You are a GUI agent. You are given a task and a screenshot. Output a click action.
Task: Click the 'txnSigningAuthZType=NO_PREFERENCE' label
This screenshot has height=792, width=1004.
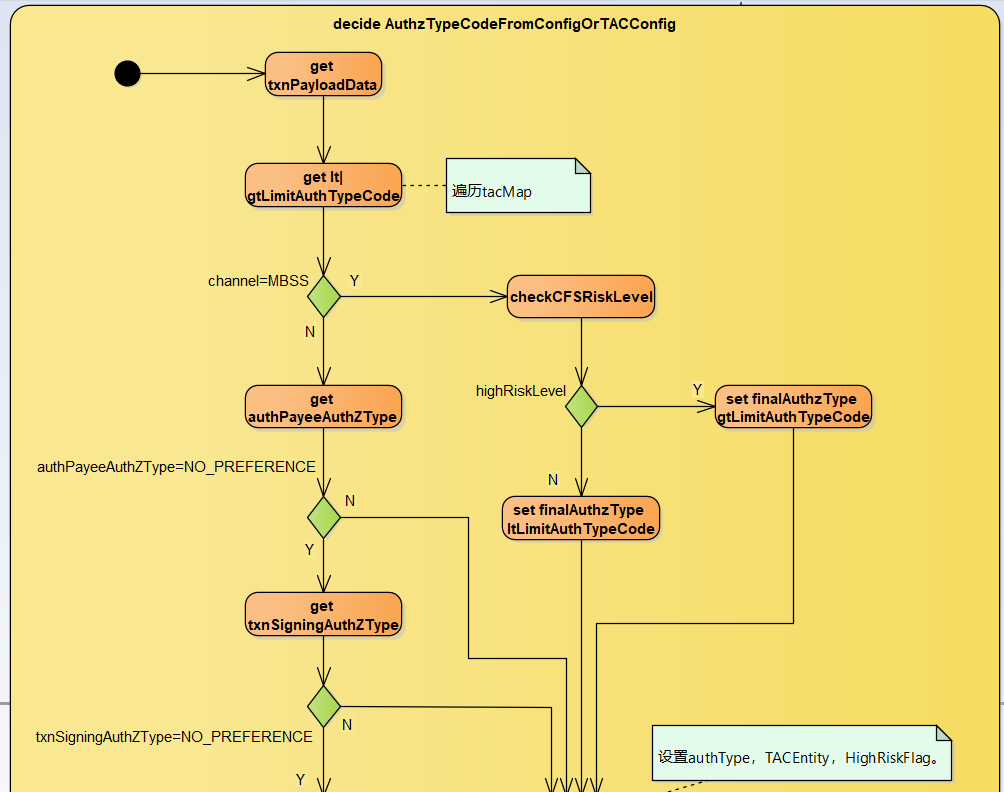[174, 737]
